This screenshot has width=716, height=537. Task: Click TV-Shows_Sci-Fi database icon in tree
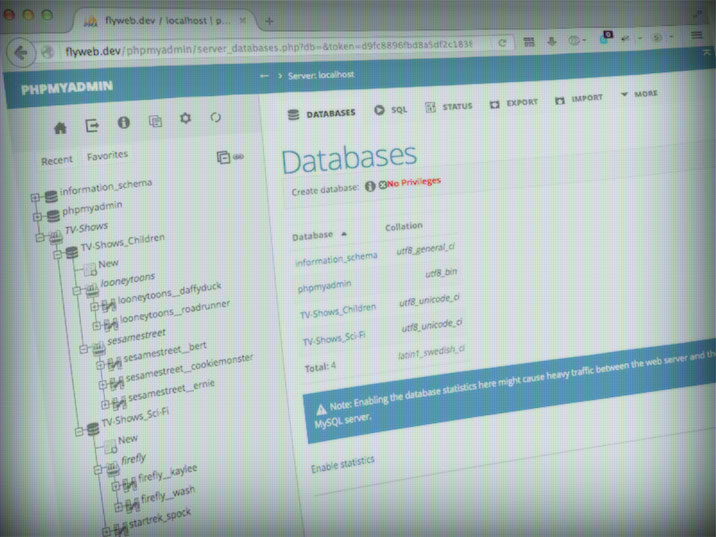93,429
